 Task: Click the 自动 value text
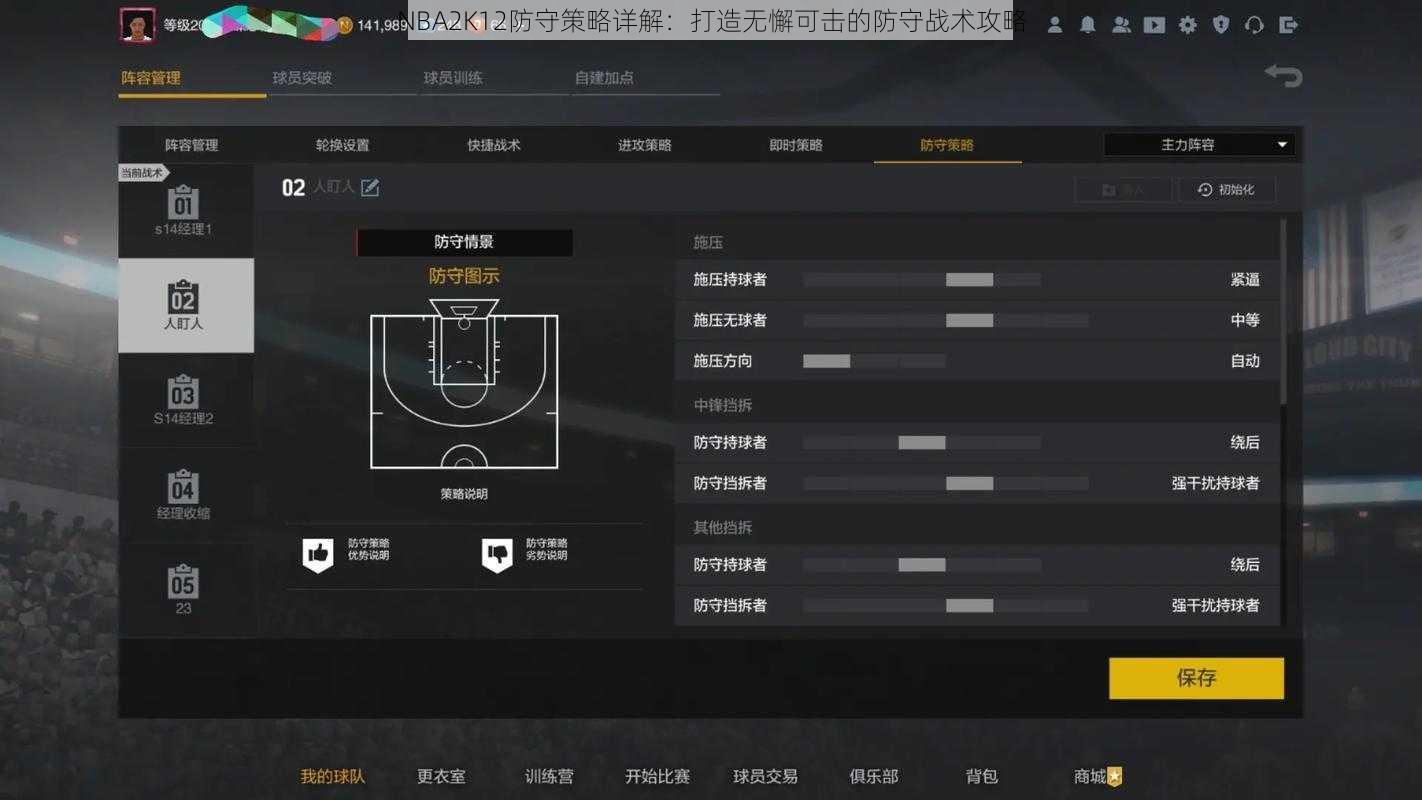point(1245,361)
